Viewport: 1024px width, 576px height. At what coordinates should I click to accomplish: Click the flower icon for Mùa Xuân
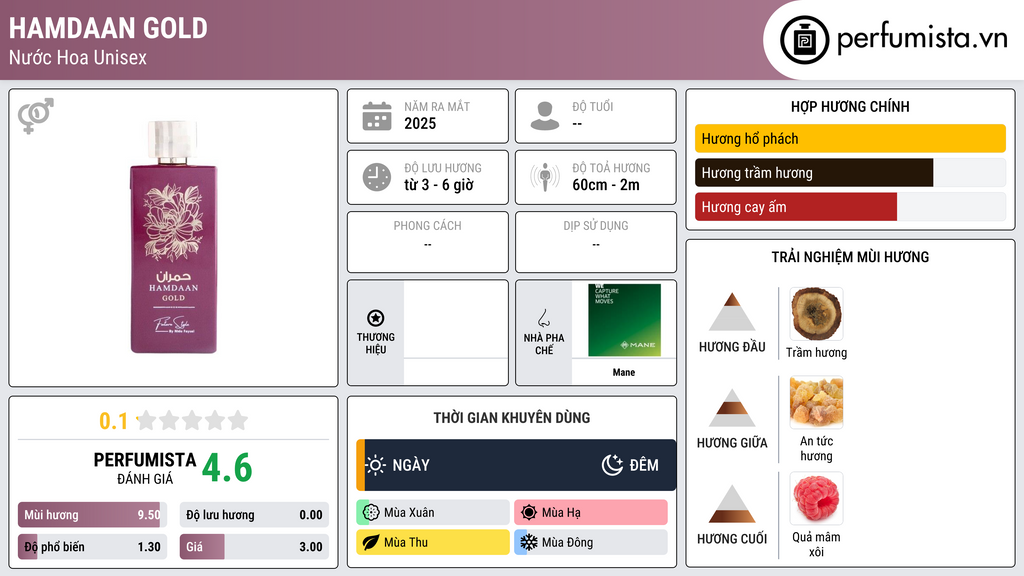pyautogui.click(x=371, y=513)
